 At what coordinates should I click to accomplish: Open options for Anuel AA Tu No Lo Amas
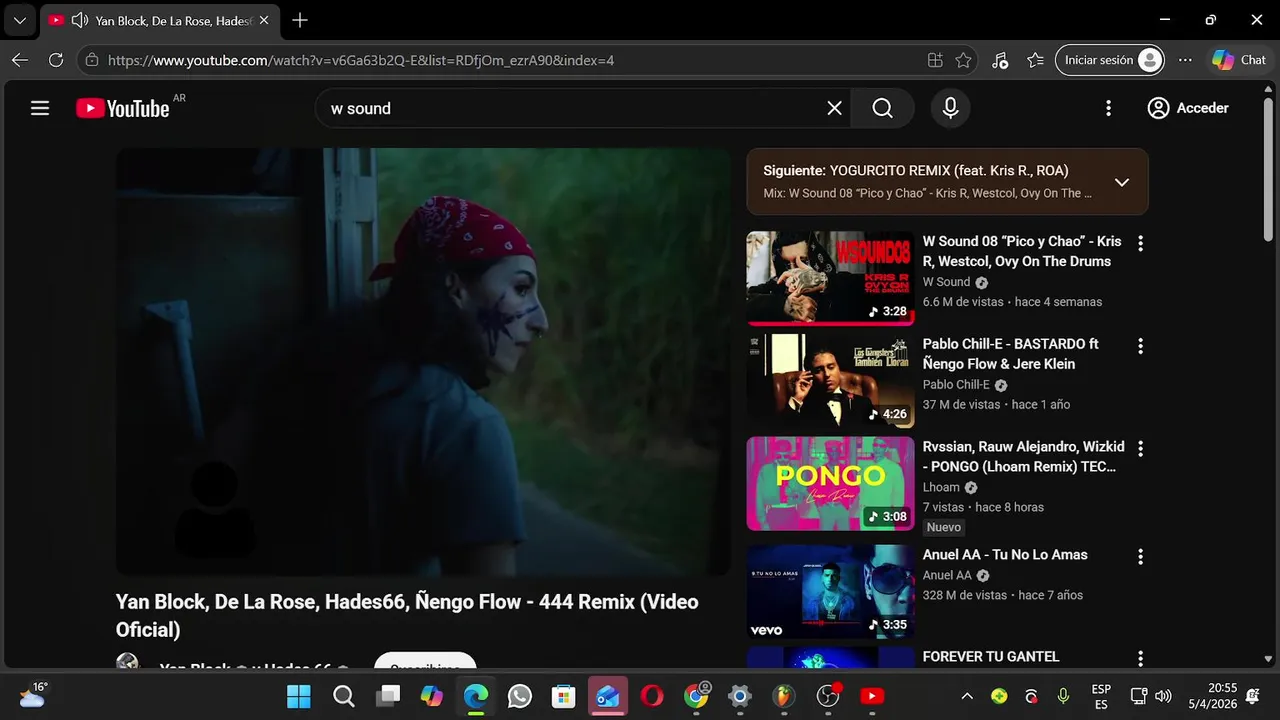pyautogui.click(x=1140, y=557)
